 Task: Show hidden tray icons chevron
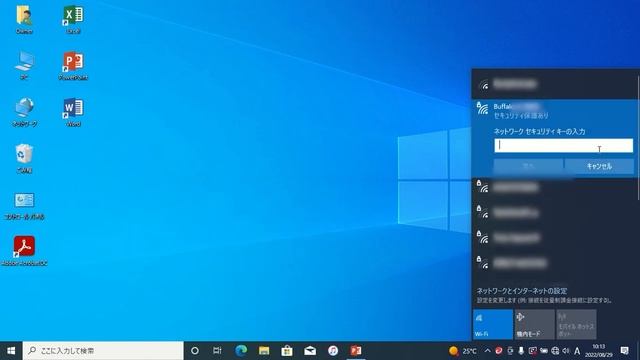pos(488,351)
